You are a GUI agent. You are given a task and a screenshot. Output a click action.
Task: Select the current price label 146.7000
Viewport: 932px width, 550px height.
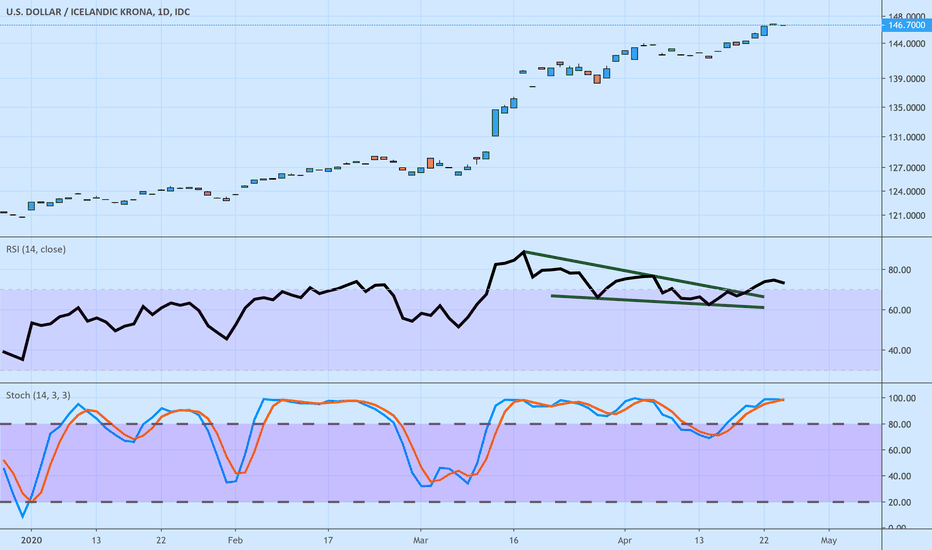906,25
